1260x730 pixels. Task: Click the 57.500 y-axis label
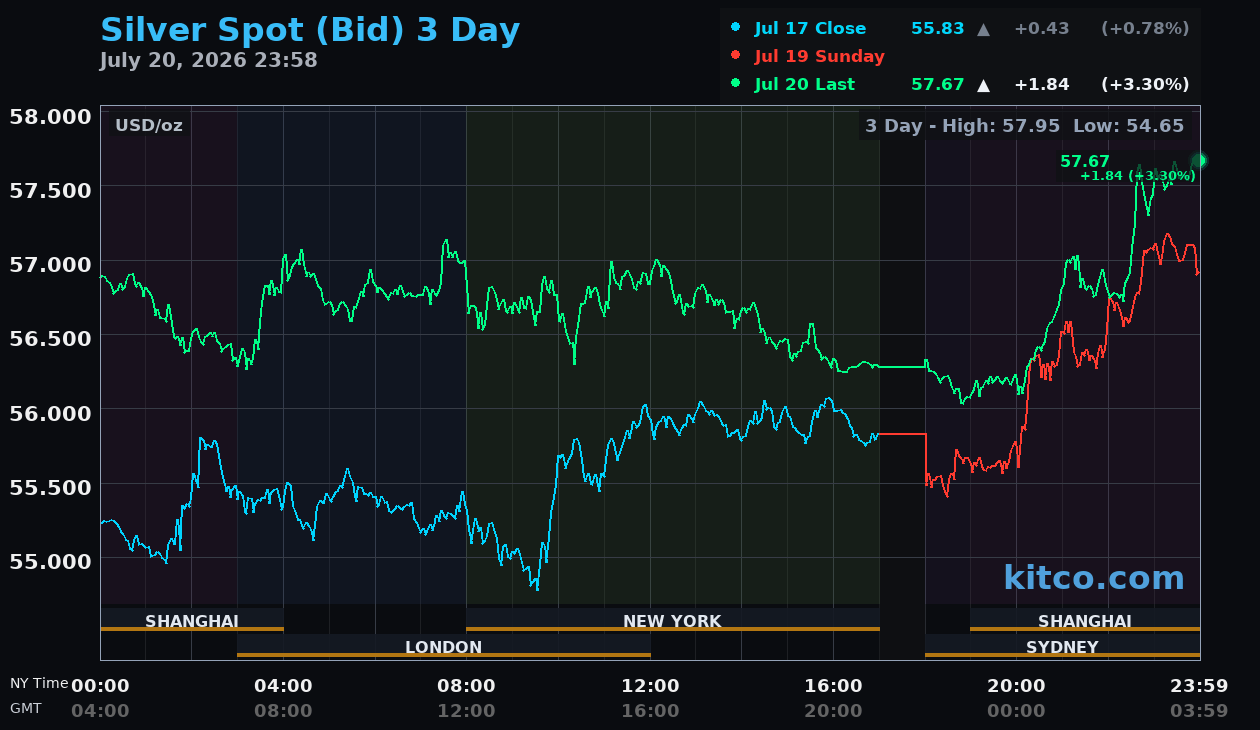[50, 190]
